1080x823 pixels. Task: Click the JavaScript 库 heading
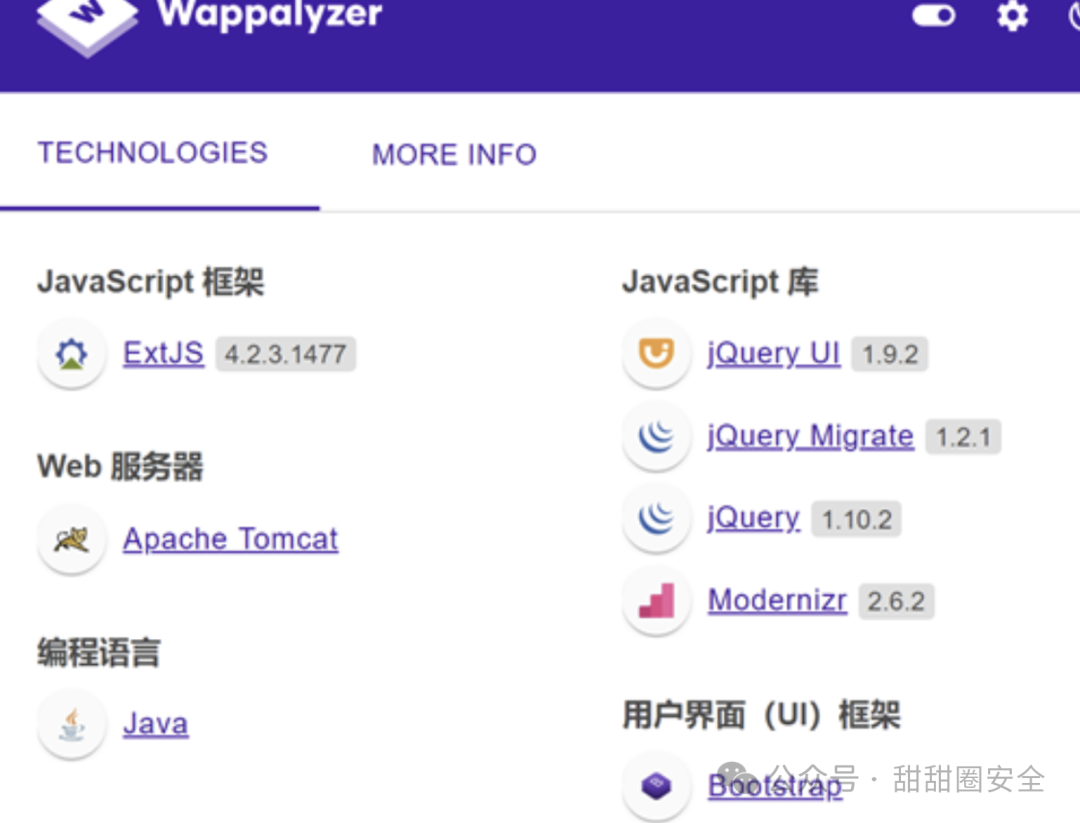click(720, 282)
